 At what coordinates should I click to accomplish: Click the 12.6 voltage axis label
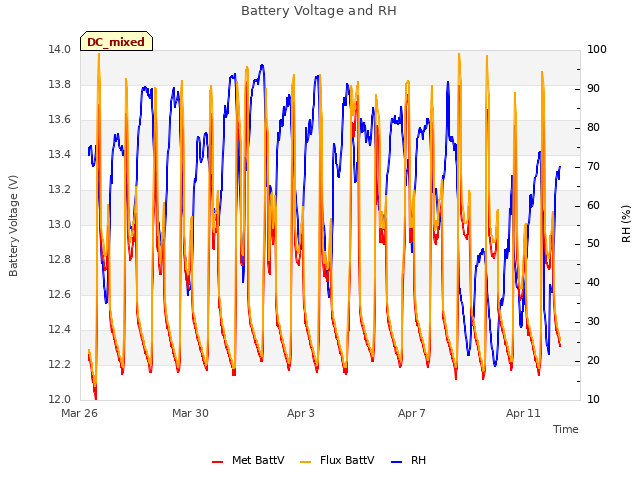[x=60, y=295]
